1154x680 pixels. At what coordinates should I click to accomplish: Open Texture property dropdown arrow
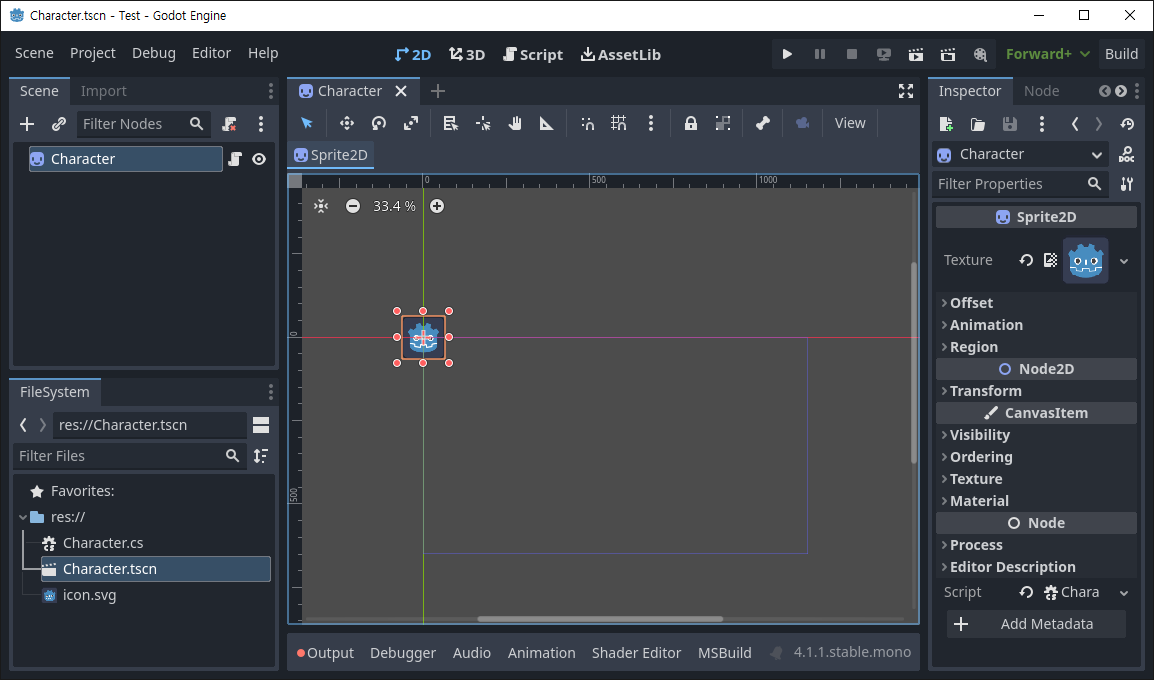tap(1124, 261)
